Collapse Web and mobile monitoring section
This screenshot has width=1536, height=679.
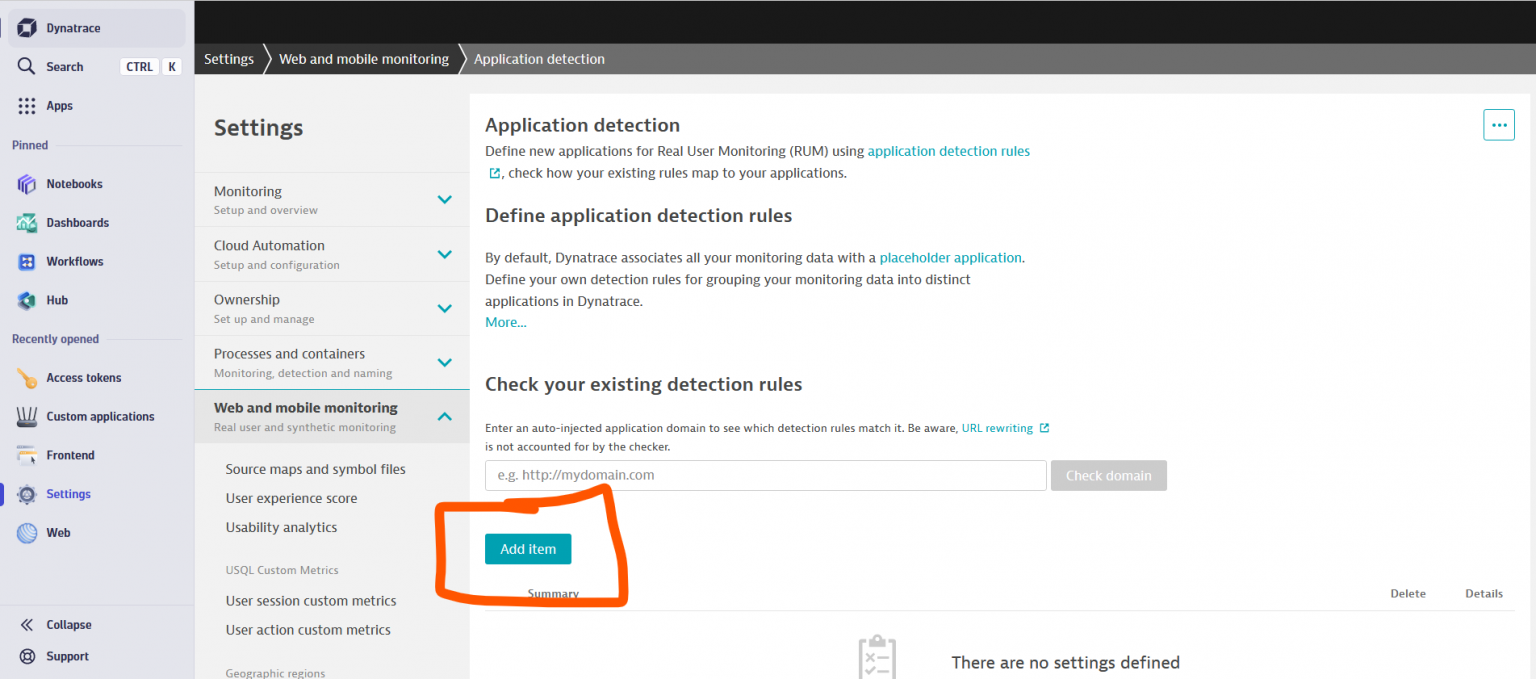tap(445, 416)
